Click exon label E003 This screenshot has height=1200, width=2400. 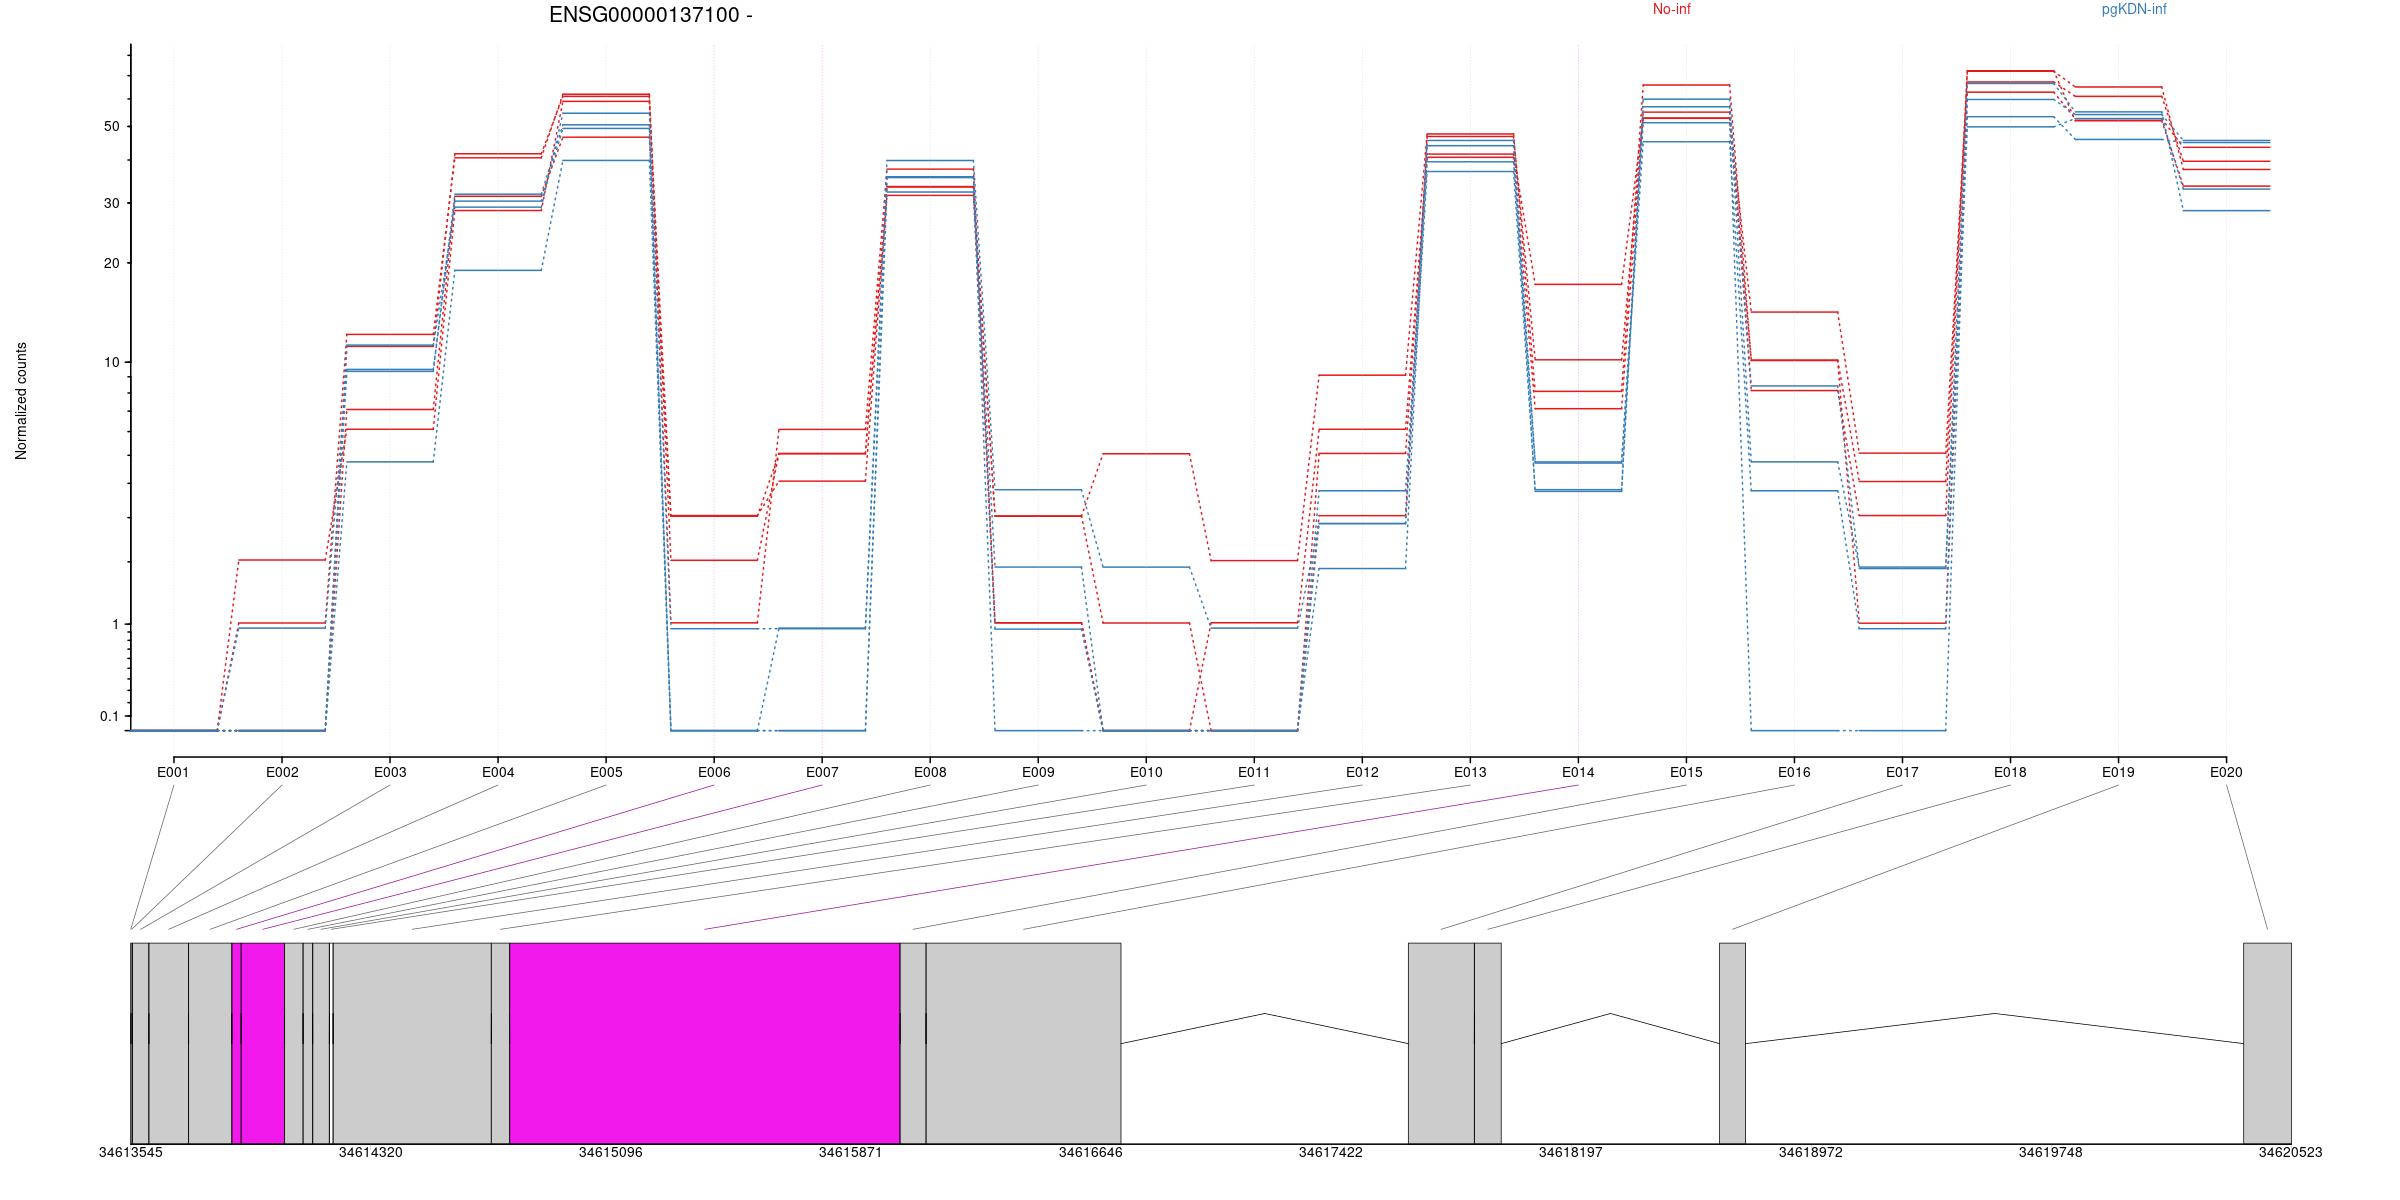(x=390, y=772)
